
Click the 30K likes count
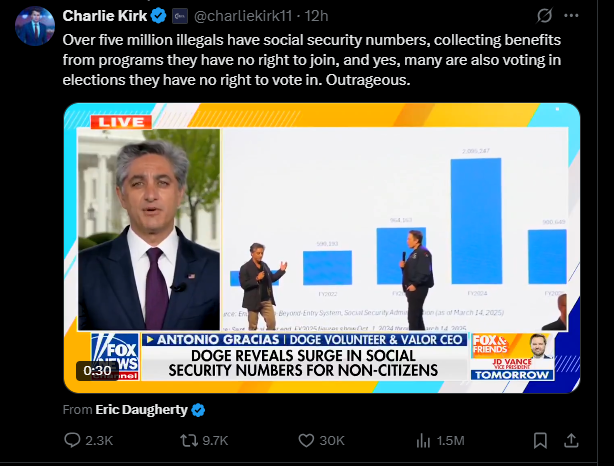tap(331, 440)
